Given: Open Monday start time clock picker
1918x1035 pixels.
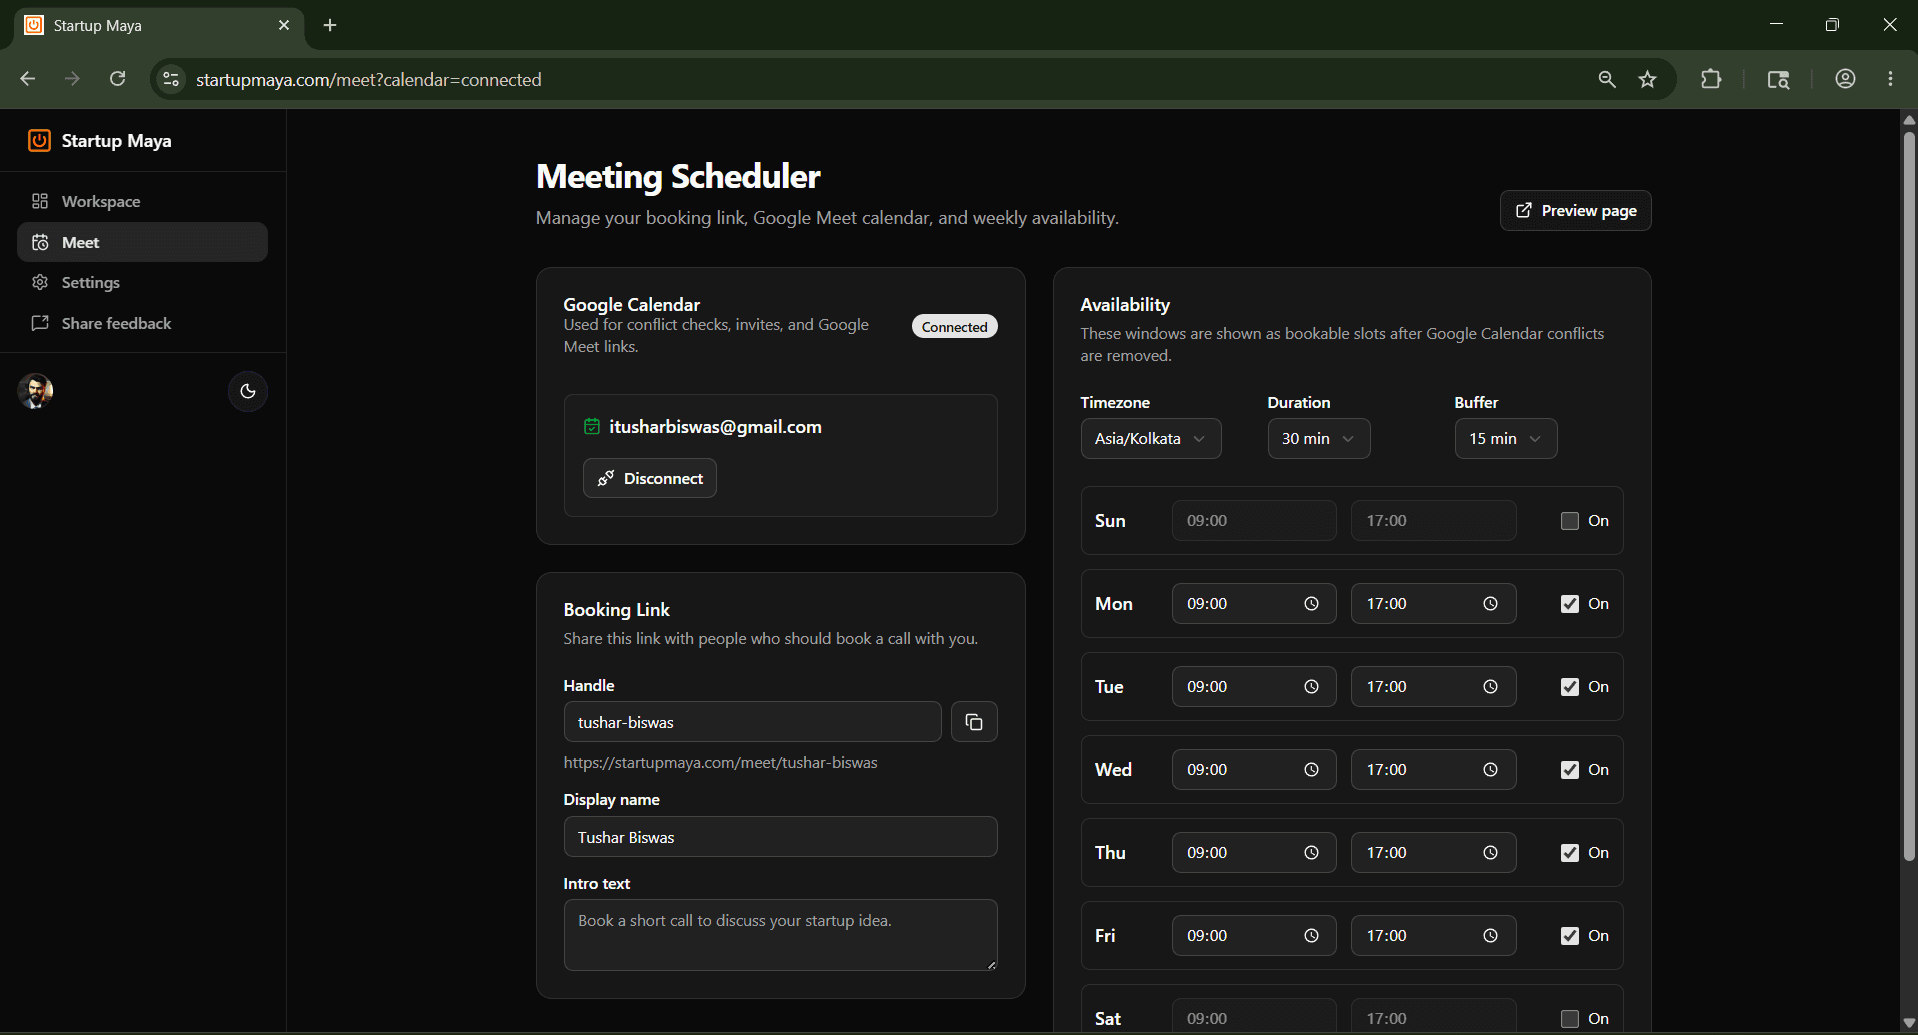Looking at the screenshot, I should click(1311, 604).
